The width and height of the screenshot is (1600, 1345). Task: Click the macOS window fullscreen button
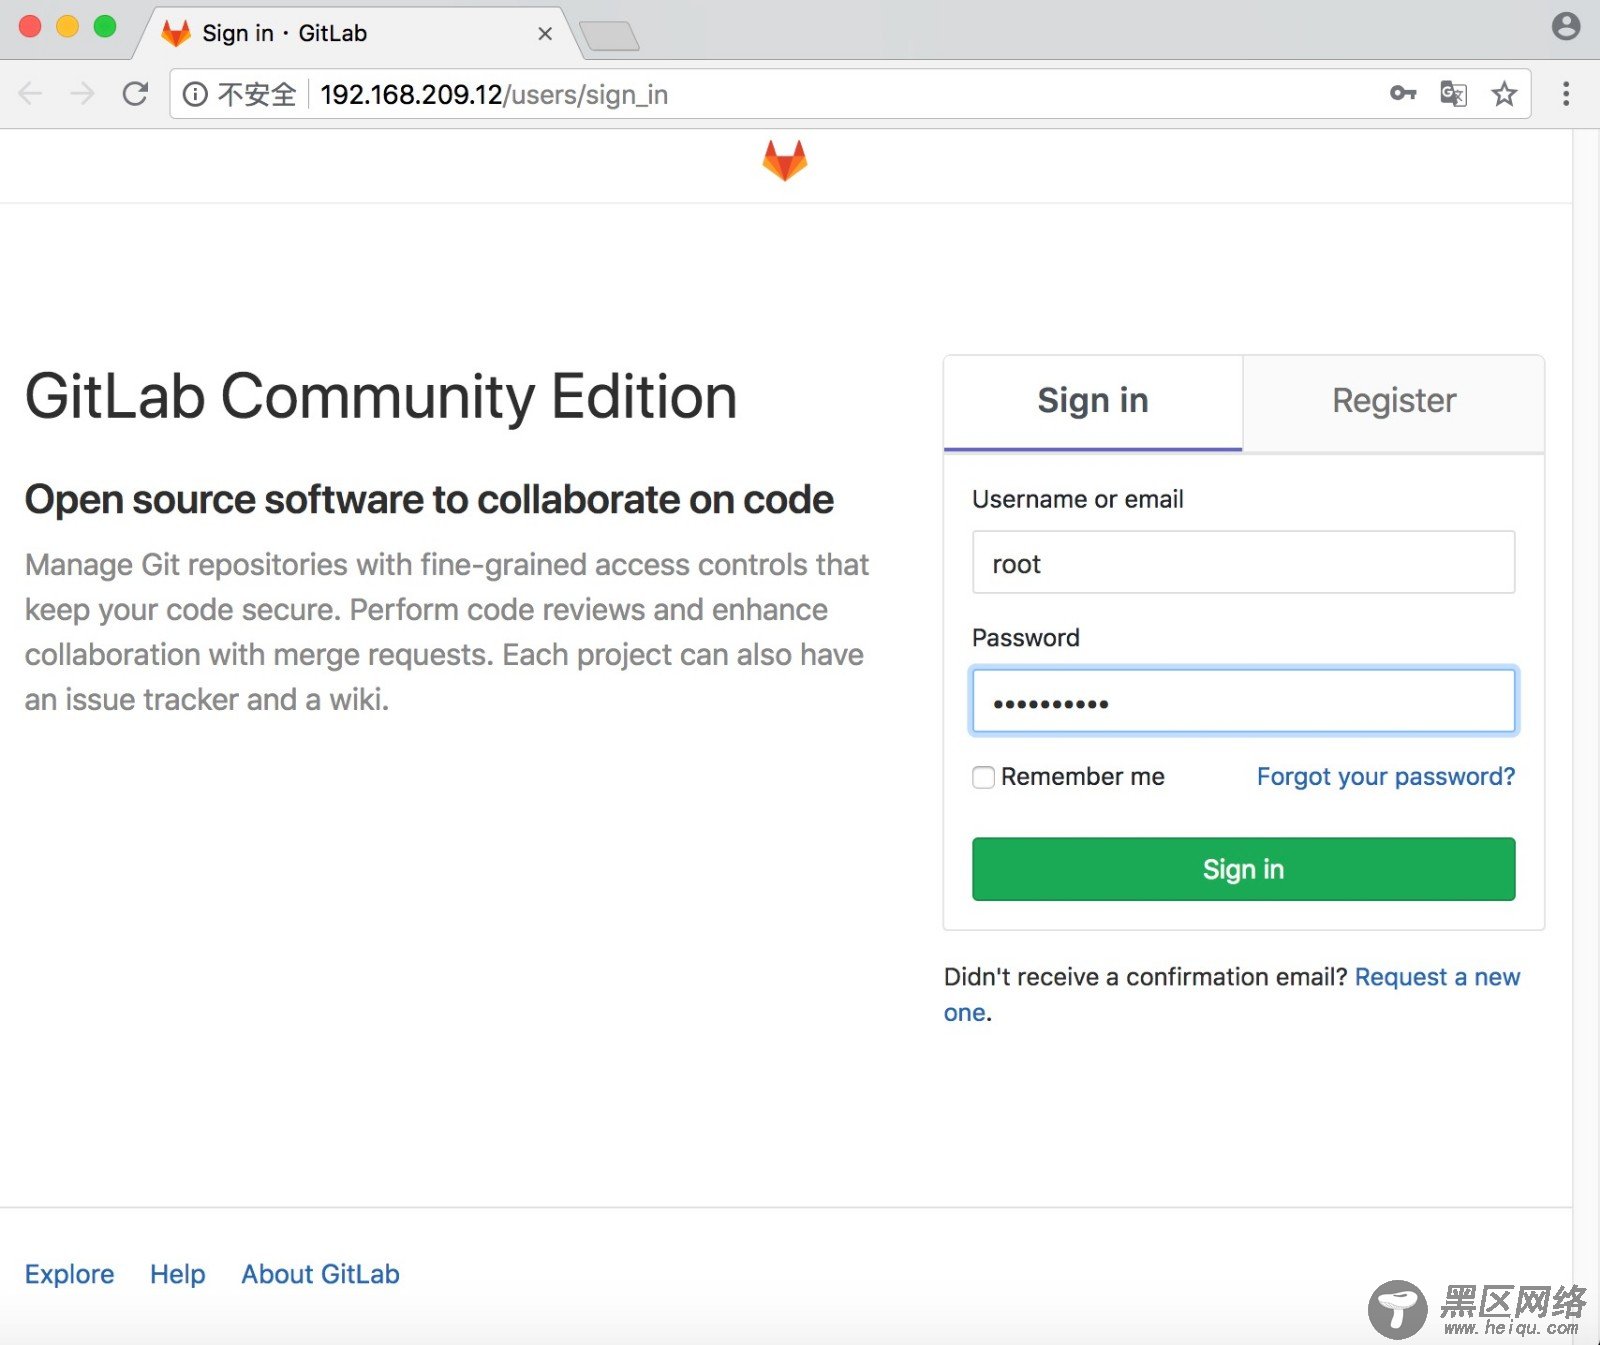(x=105, y=27)
